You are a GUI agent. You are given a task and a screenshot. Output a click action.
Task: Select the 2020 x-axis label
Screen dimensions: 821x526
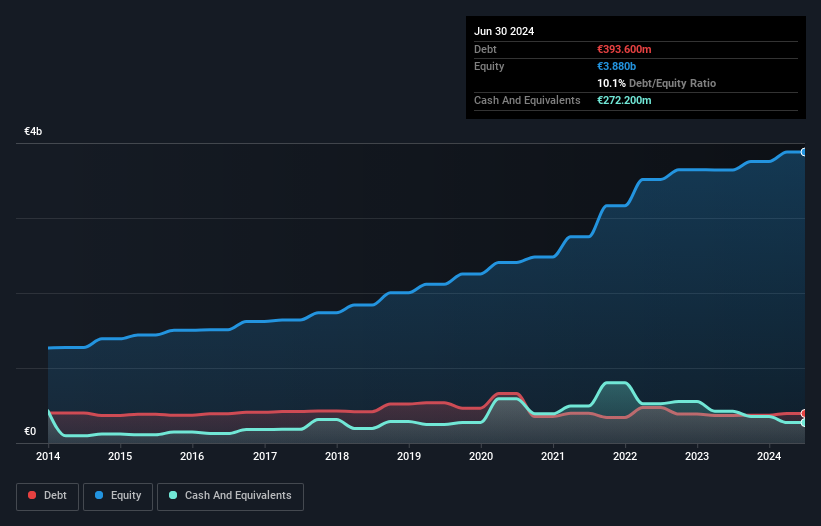[x=481, y=456]
